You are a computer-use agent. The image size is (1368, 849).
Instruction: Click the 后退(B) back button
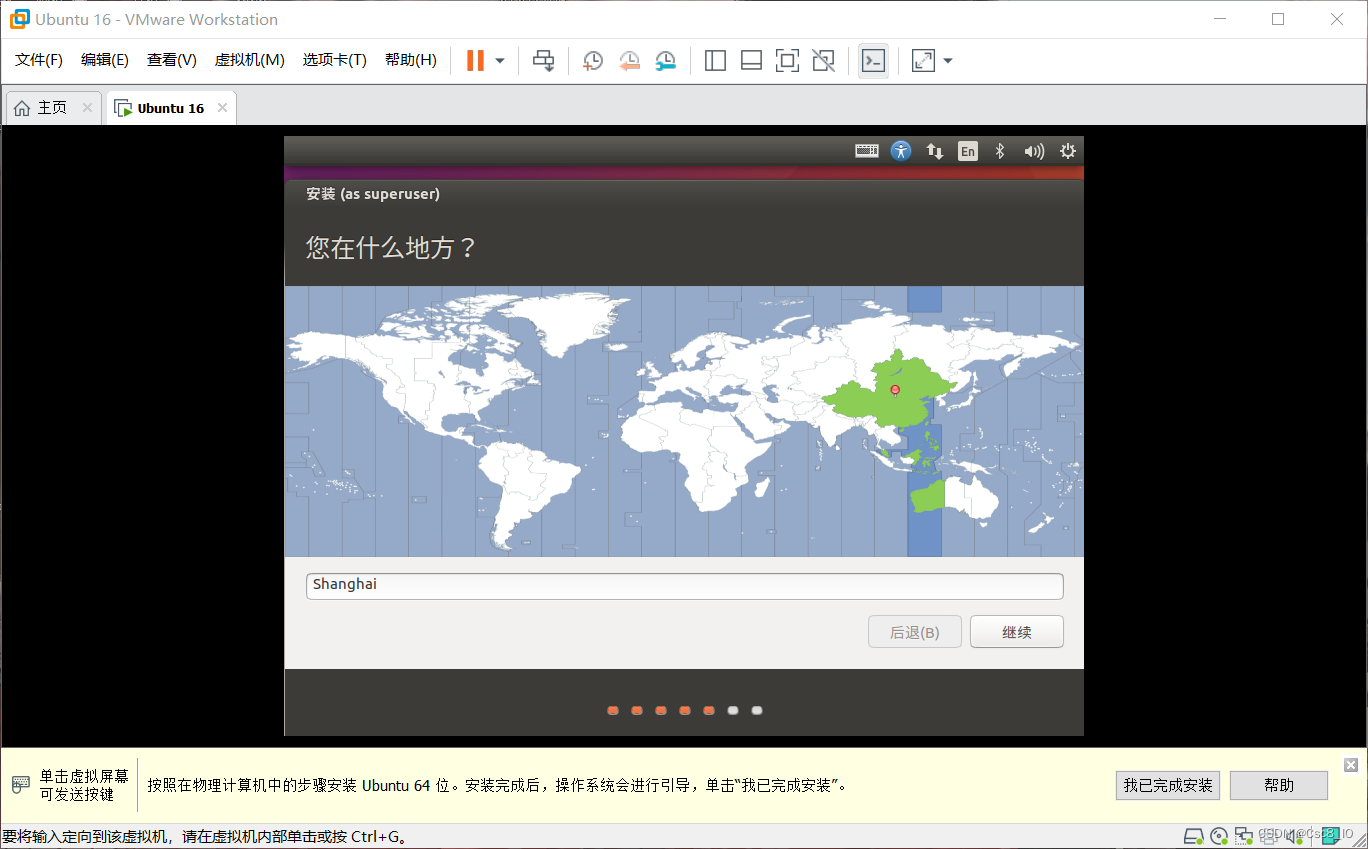click(915, 632)
